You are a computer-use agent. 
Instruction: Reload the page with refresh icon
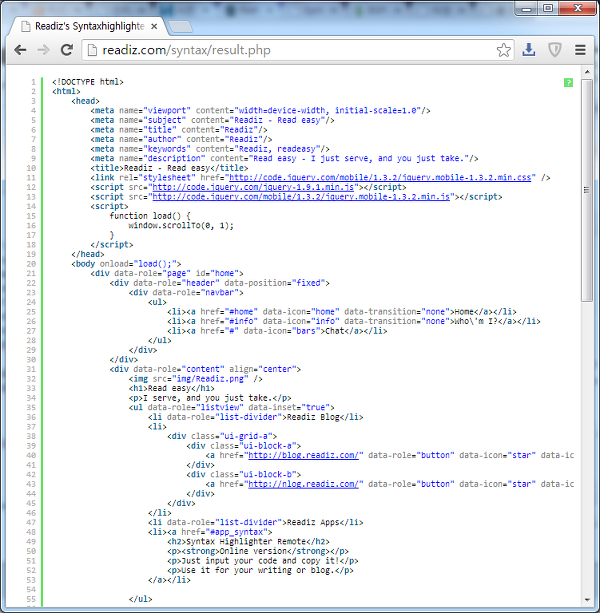[67, 50]
